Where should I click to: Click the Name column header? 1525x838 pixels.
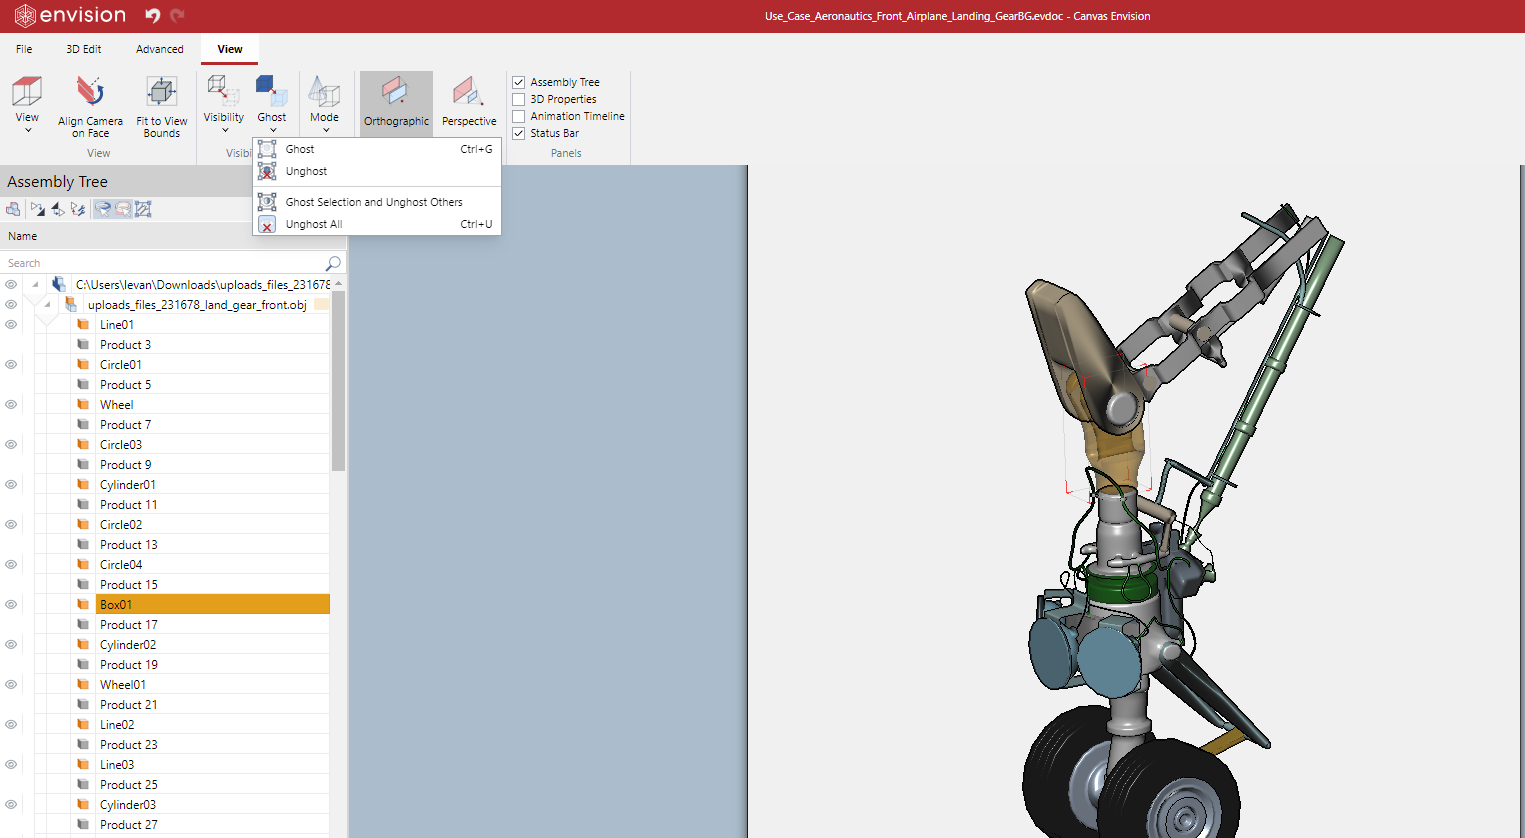click(x=23, y=236)
